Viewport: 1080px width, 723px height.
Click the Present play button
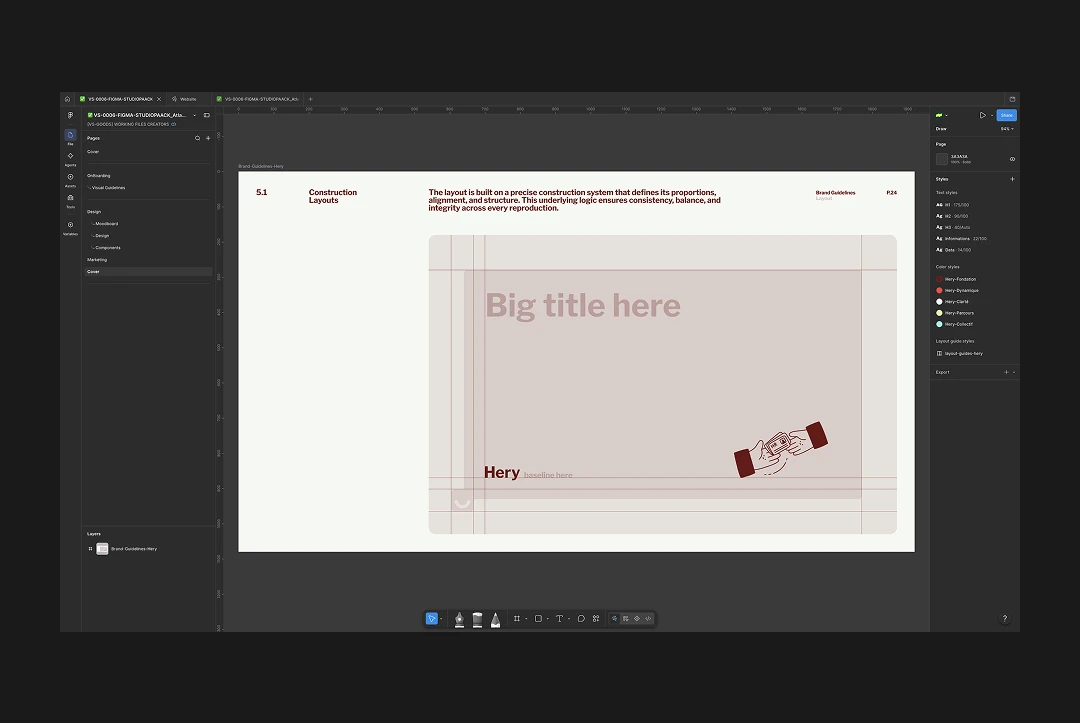coord(983,115)
